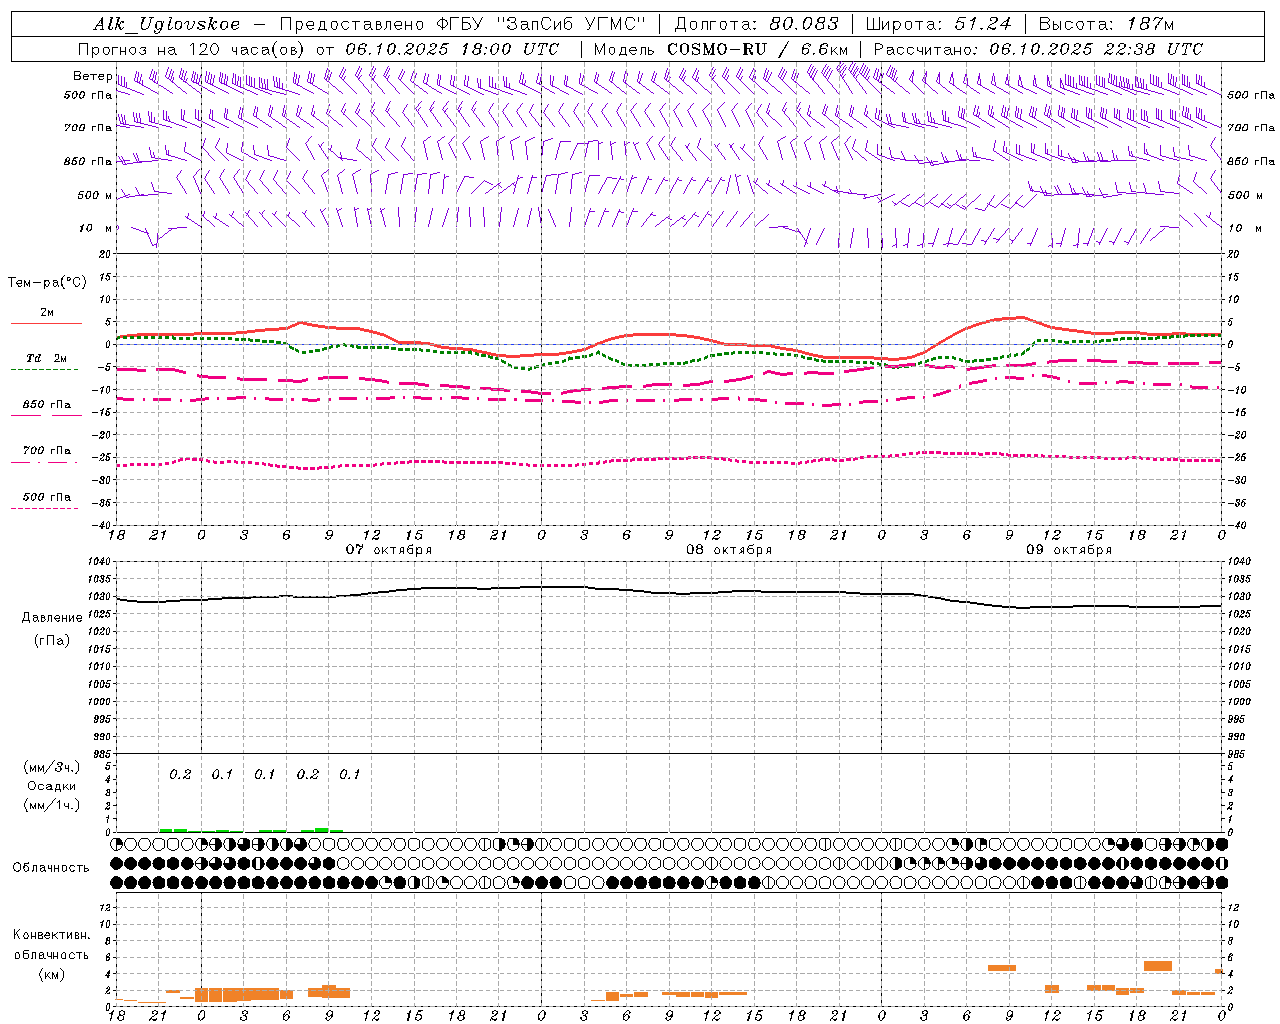Click the black pressure curve in the Давление chart

click(x=670, y=592)
